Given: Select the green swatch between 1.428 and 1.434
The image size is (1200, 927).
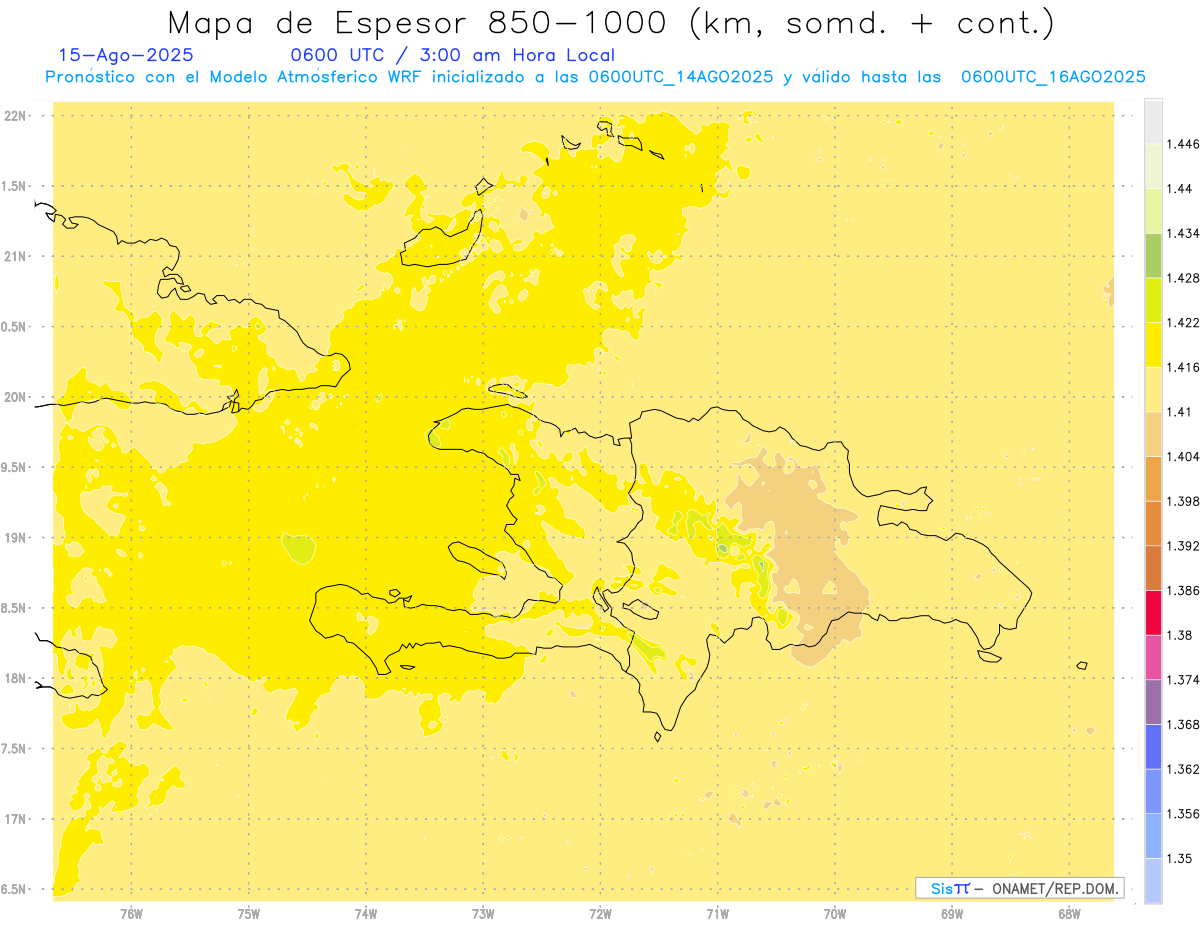Looking at the screenshot, I should pyautogui.click(x=1153, y=255).
